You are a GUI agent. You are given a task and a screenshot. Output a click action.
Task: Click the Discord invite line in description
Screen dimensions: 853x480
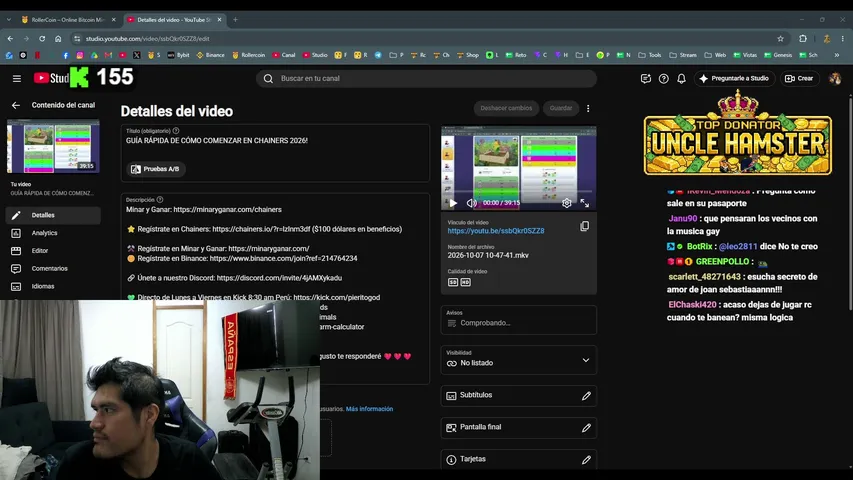(234, 278)
